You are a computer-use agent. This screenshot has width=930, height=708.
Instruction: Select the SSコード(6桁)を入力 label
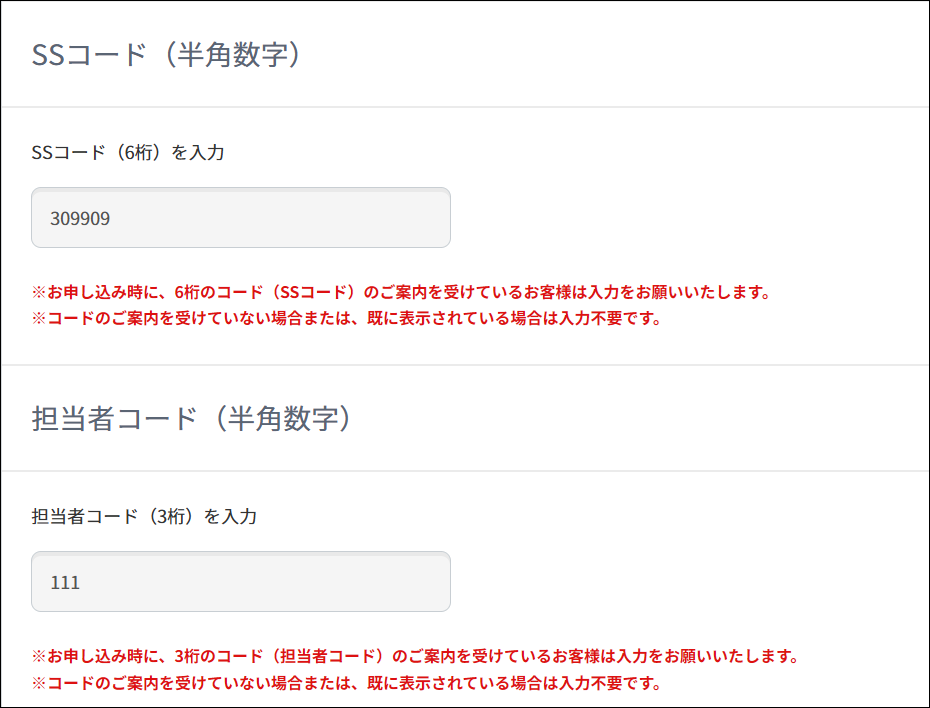point(128,152)
